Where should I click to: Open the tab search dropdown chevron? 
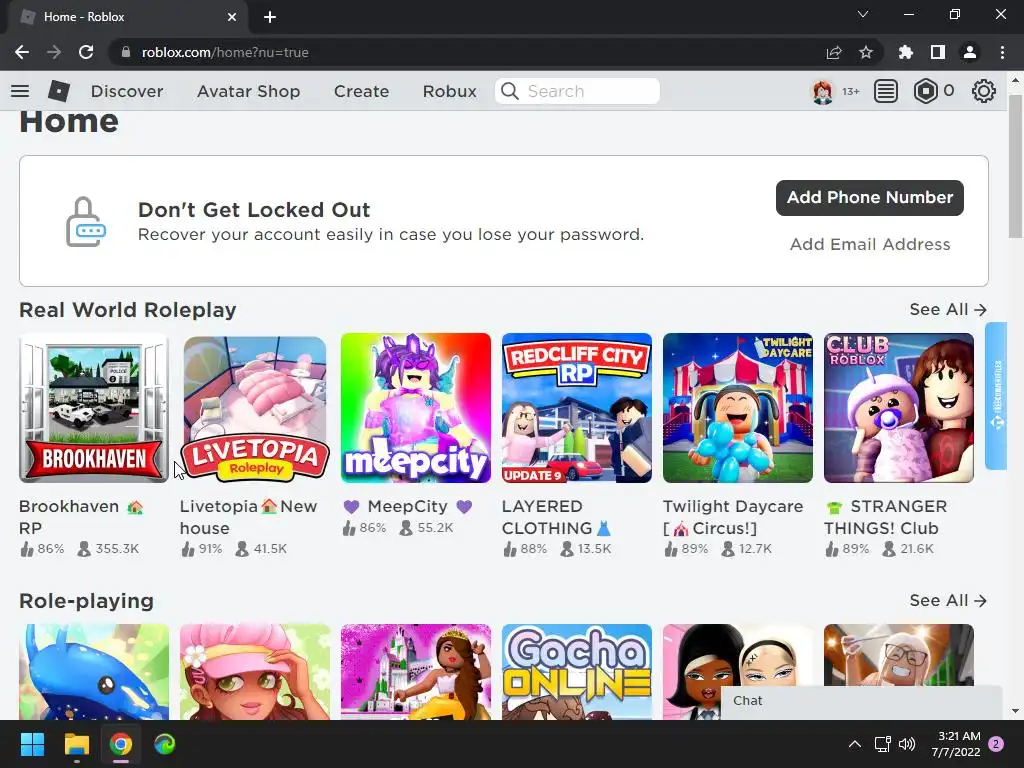(863, 14)
